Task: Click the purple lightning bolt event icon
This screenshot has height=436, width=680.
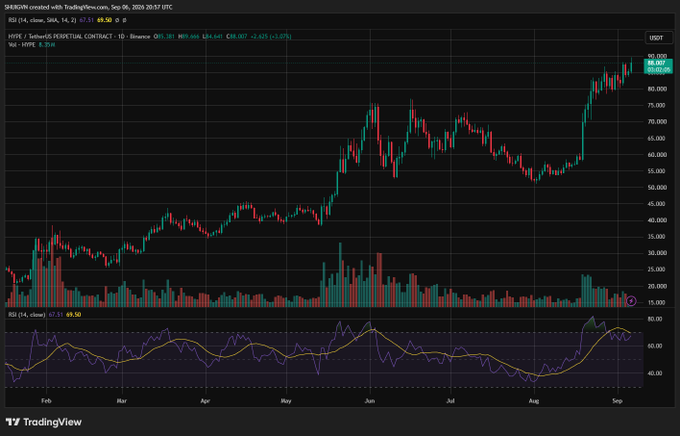Action: coord(631,300)
